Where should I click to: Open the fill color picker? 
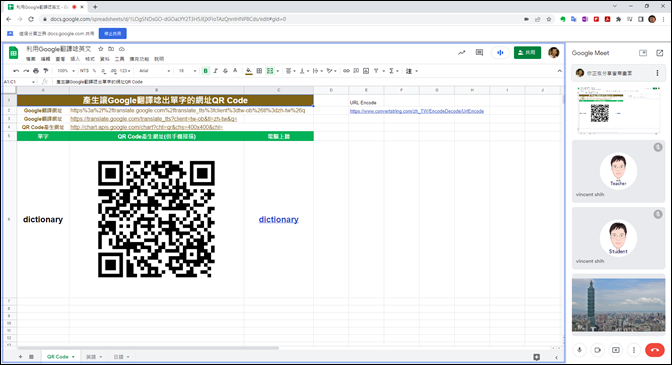(249, 71)
